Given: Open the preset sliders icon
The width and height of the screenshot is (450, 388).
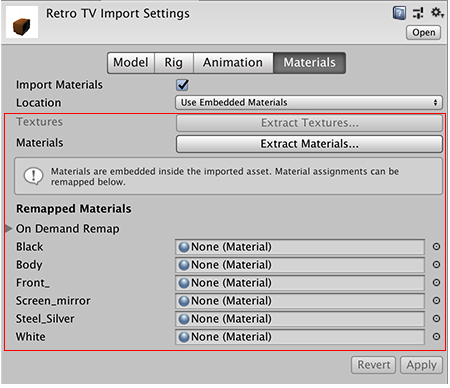Looking at the screenshot, I should tap(418, 13).
